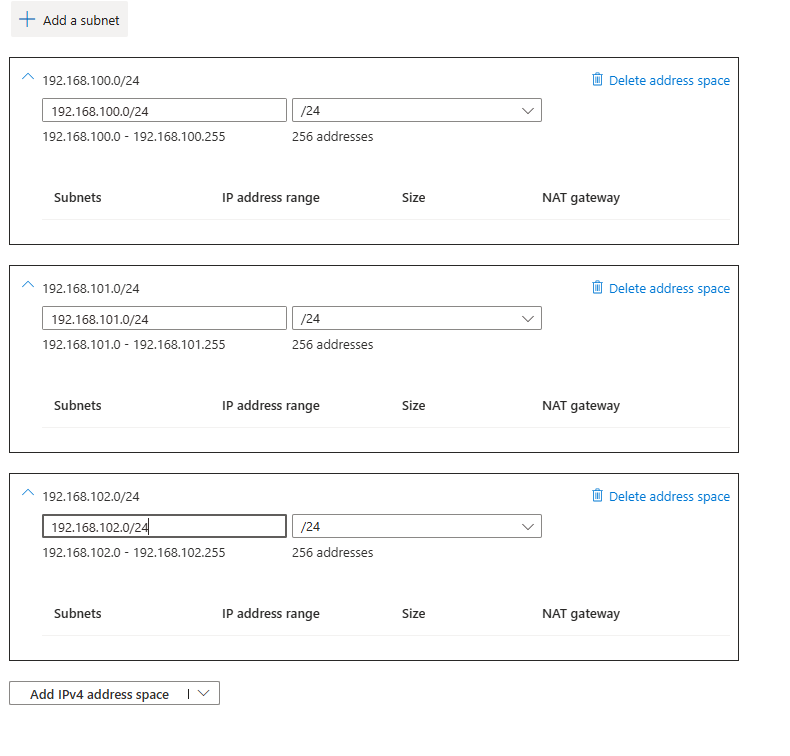Open the /24 size dropdown for 192.168.101.0
The width and height of the screenshot is (790, 756).
[416, 318]
